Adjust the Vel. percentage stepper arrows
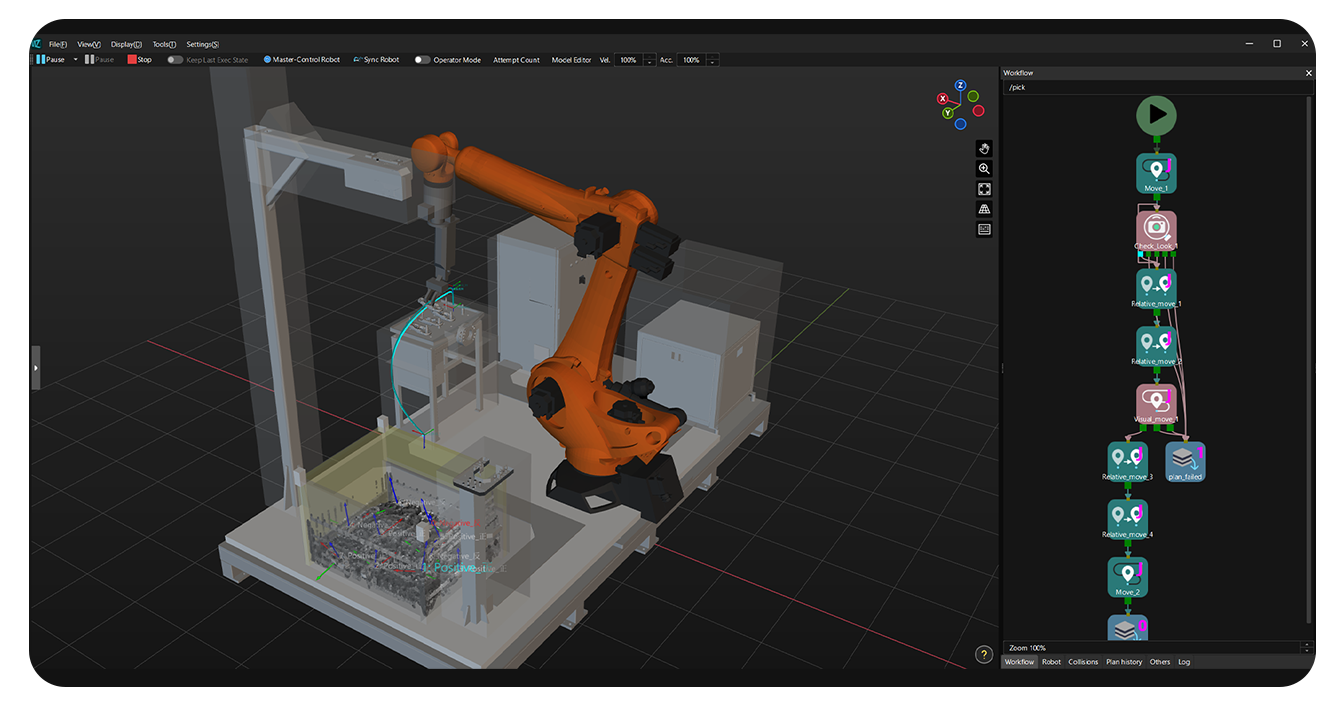Viewport: 1344px width, 701px height. click(x=649, y=60)
